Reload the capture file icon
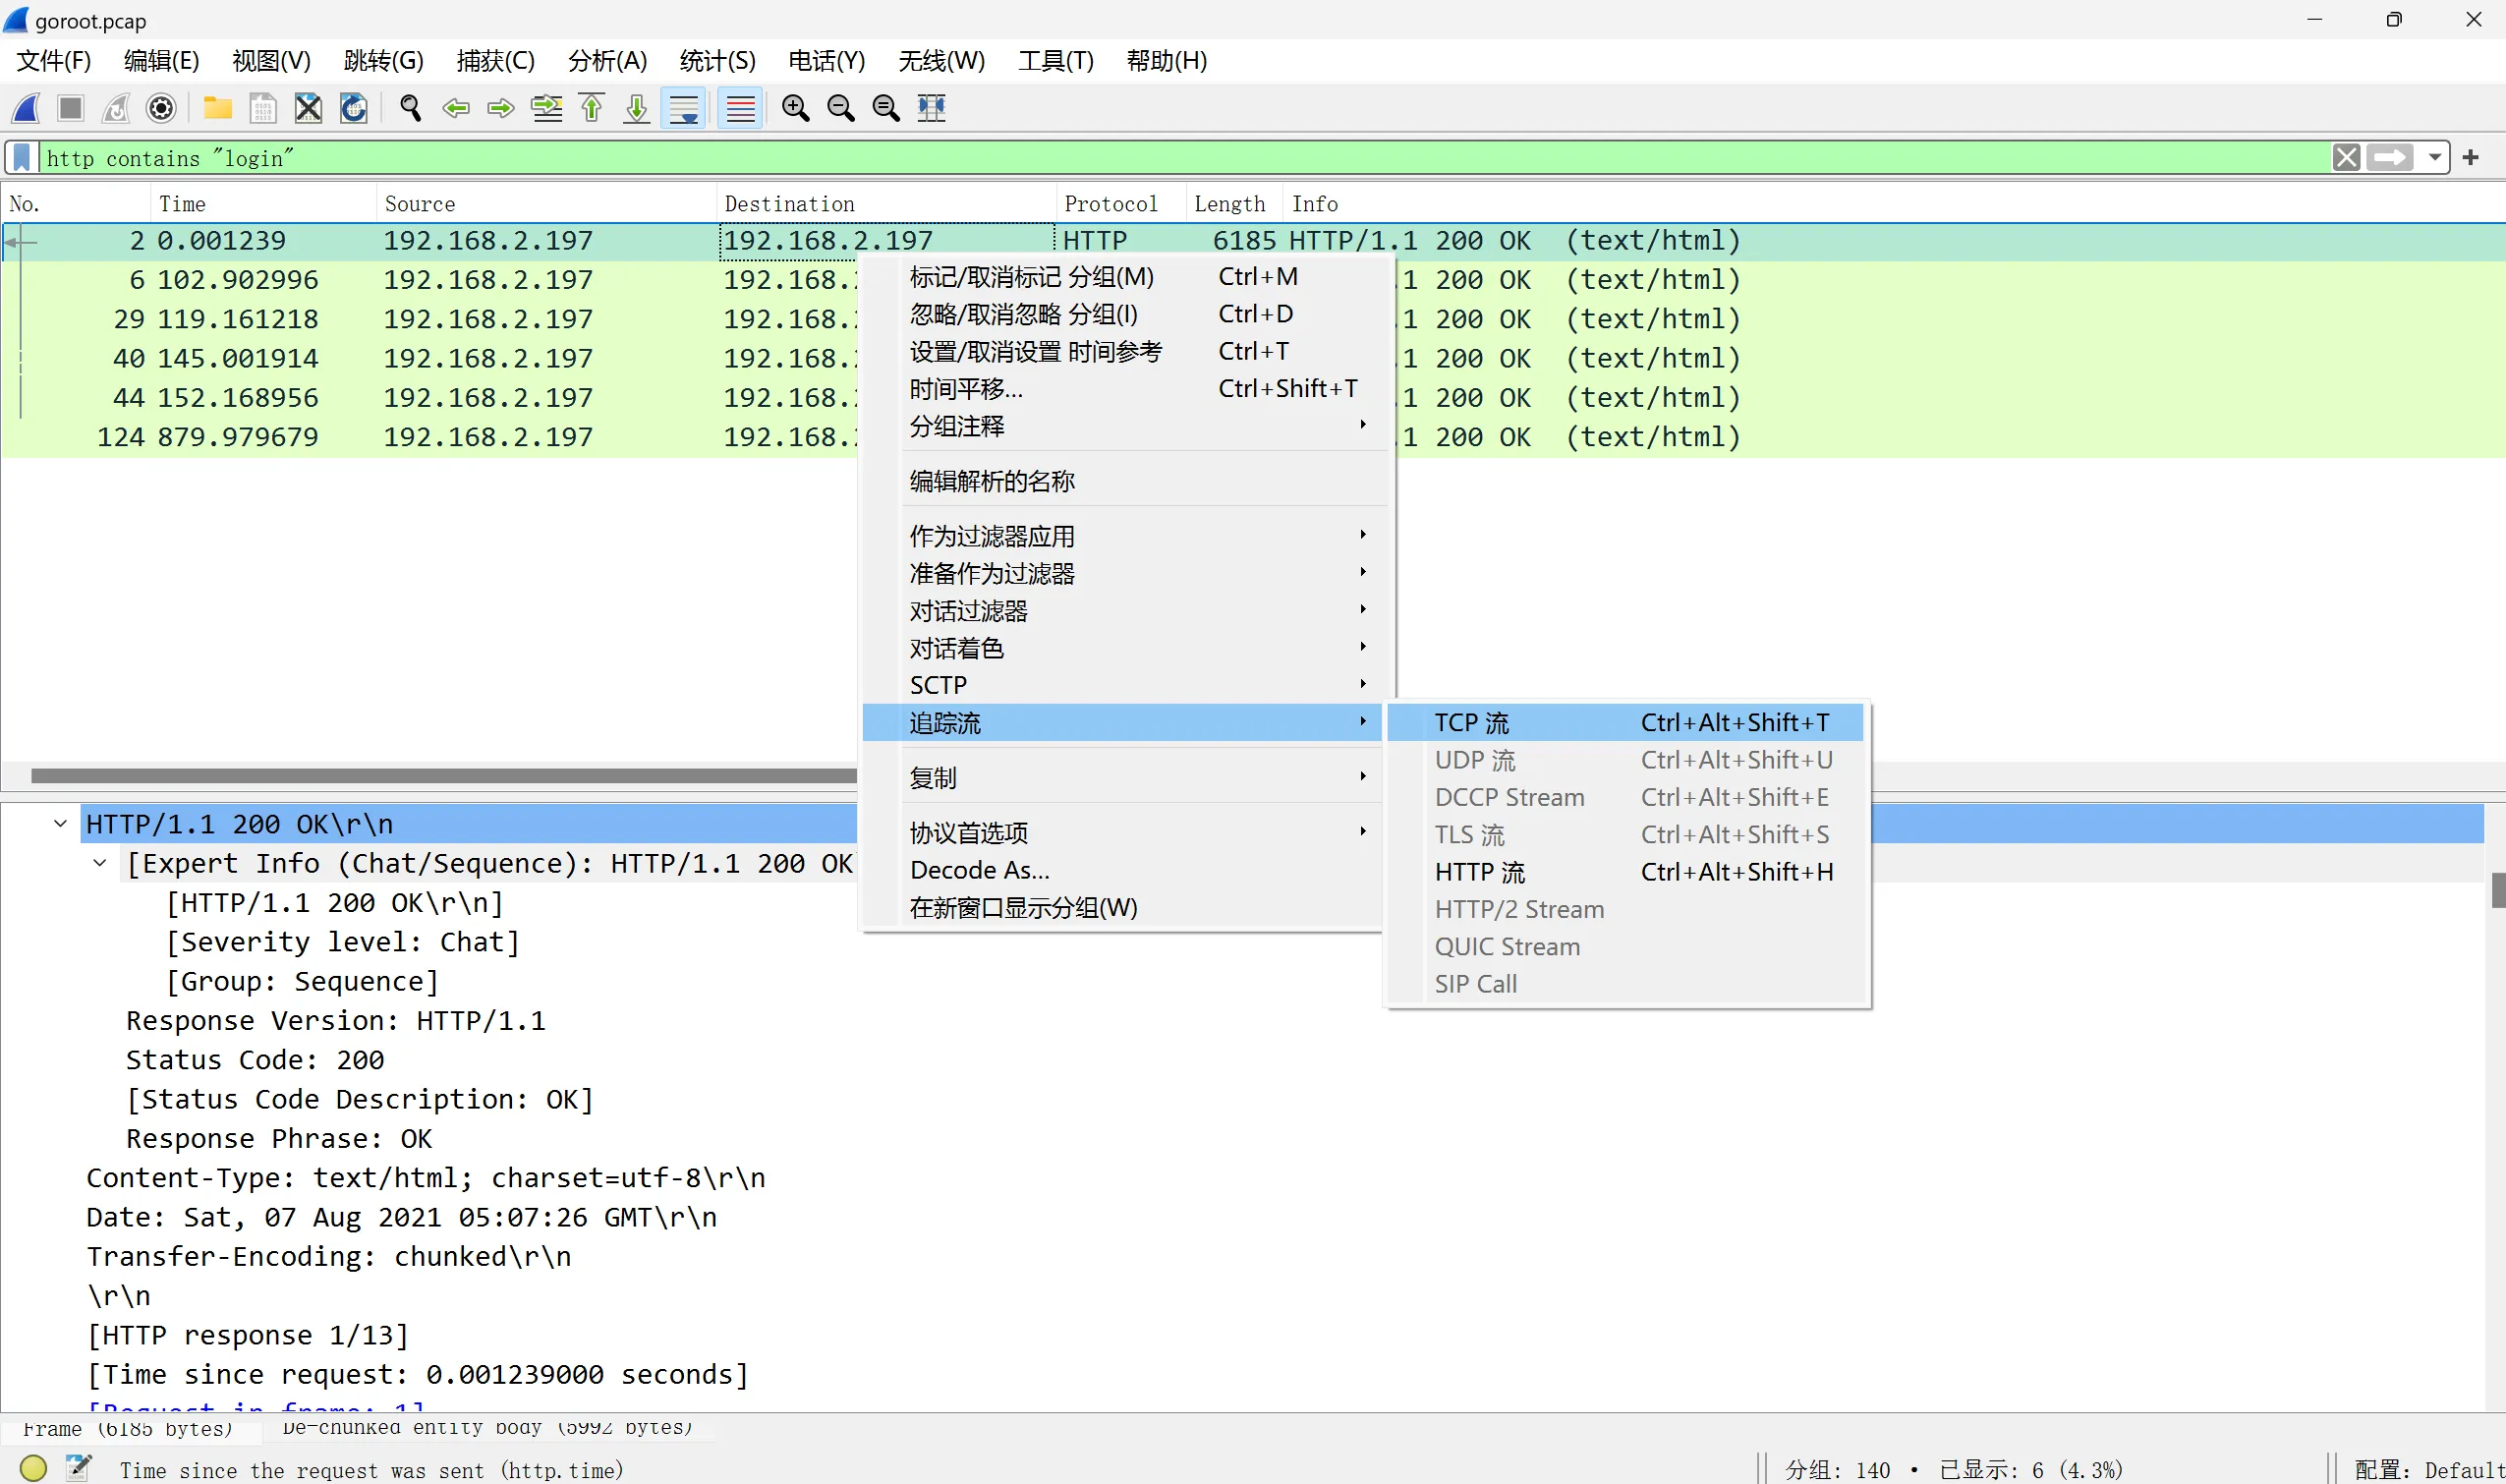The height and width of the screenshot is (1484, 2506). [354, 108]
